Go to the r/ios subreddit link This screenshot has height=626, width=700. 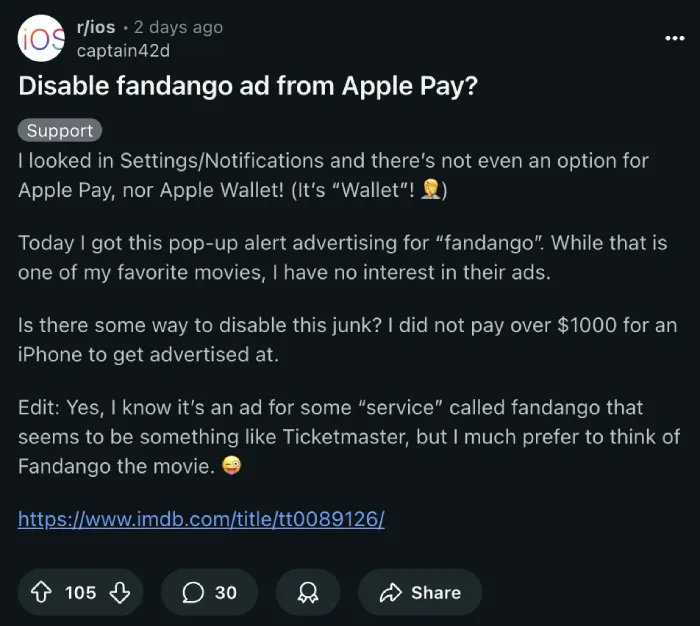click(96, 27)
